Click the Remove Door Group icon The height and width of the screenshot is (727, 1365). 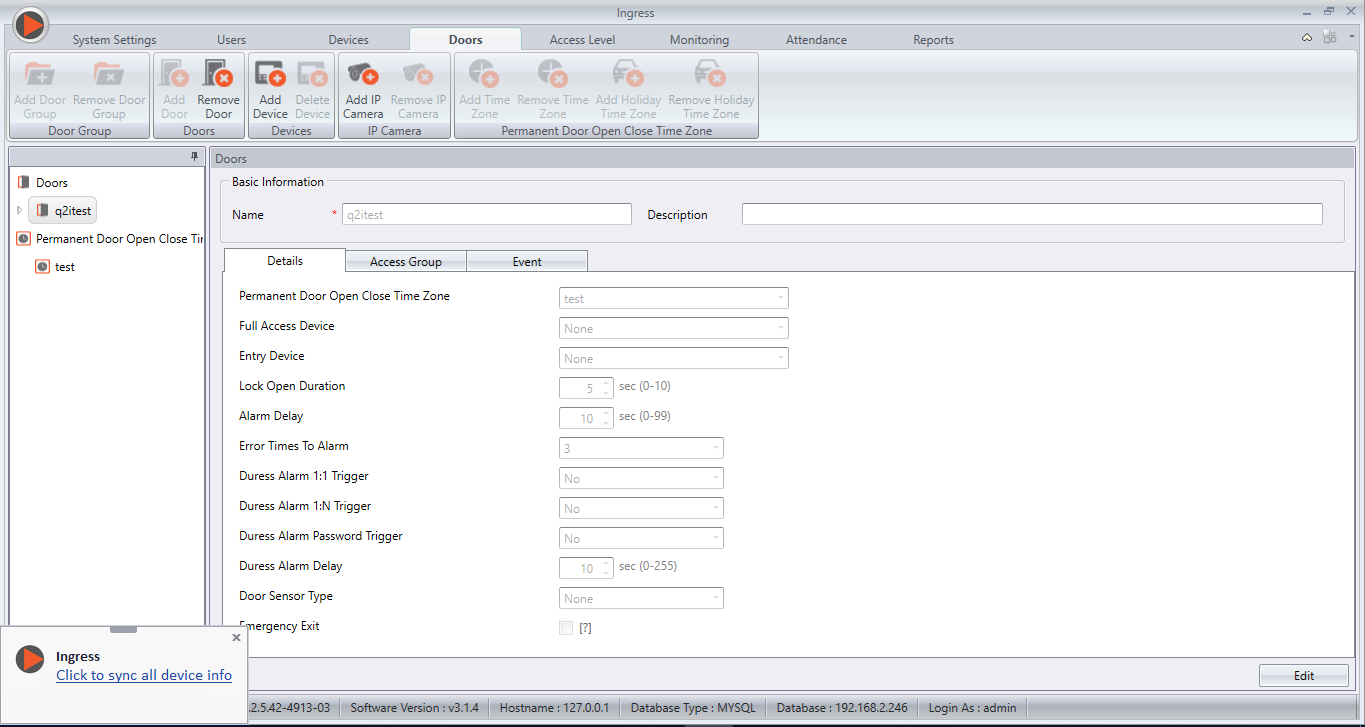pyautogui.click(x=109, y=75)
